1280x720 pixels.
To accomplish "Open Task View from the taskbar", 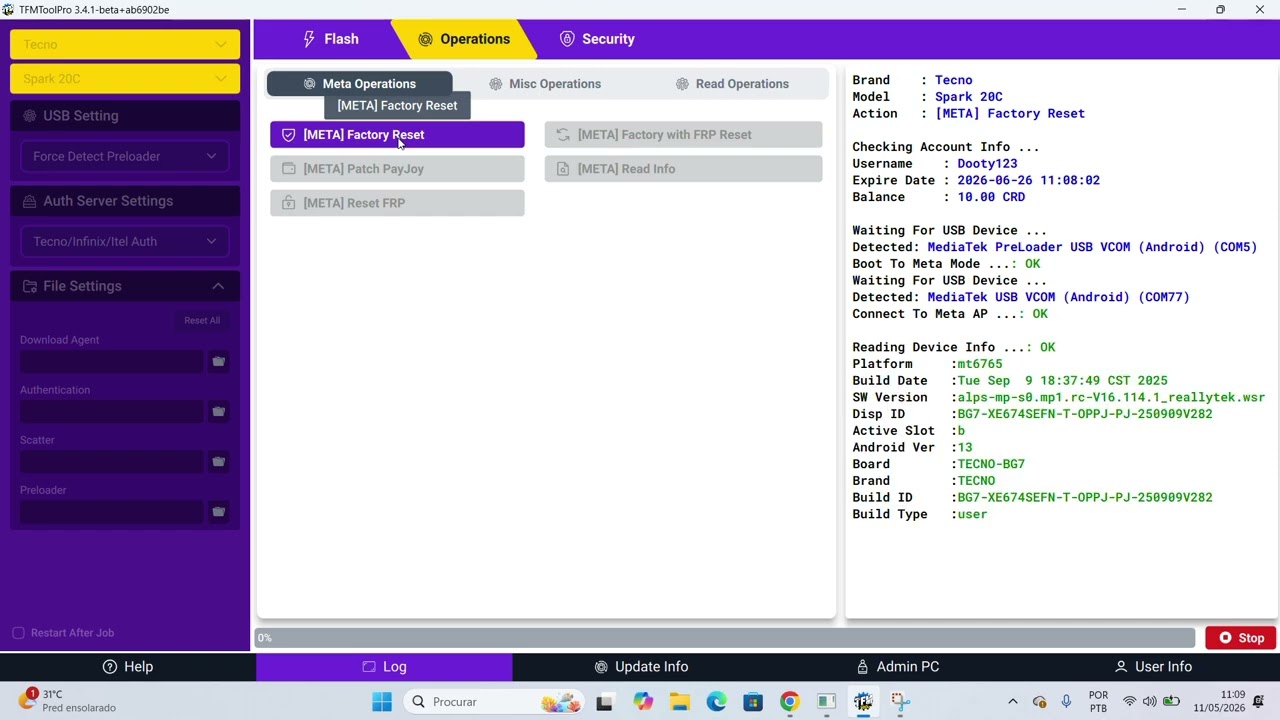I will pyautogui.click(x=604, y=702).
